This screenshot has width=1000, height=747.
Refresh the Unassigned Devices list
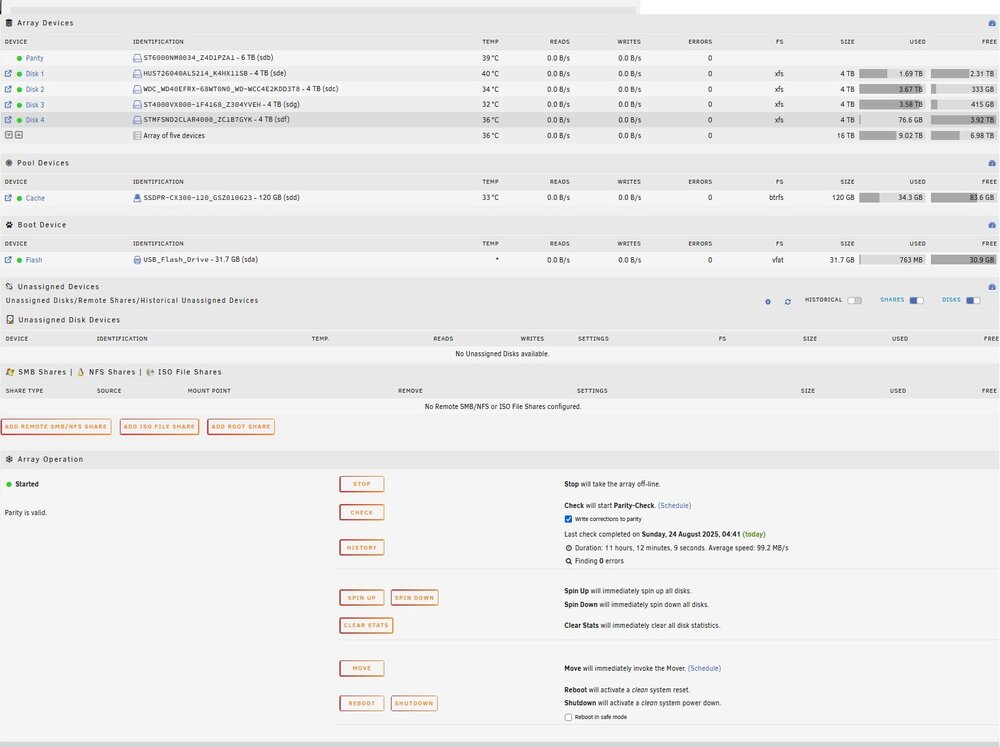click(788, 302)
